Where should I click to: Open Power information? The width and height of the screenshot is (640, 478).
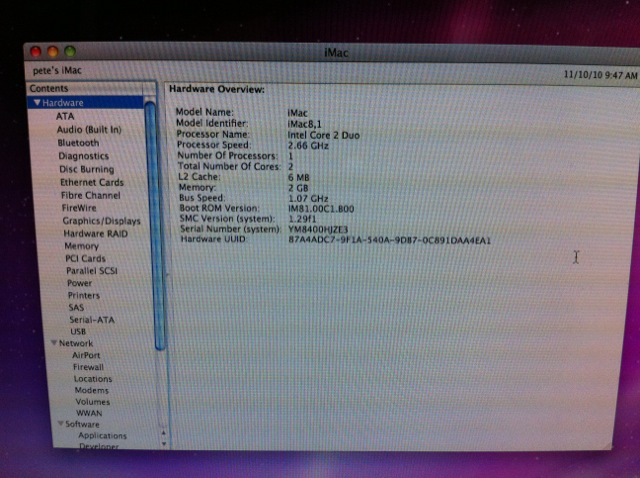80,283
